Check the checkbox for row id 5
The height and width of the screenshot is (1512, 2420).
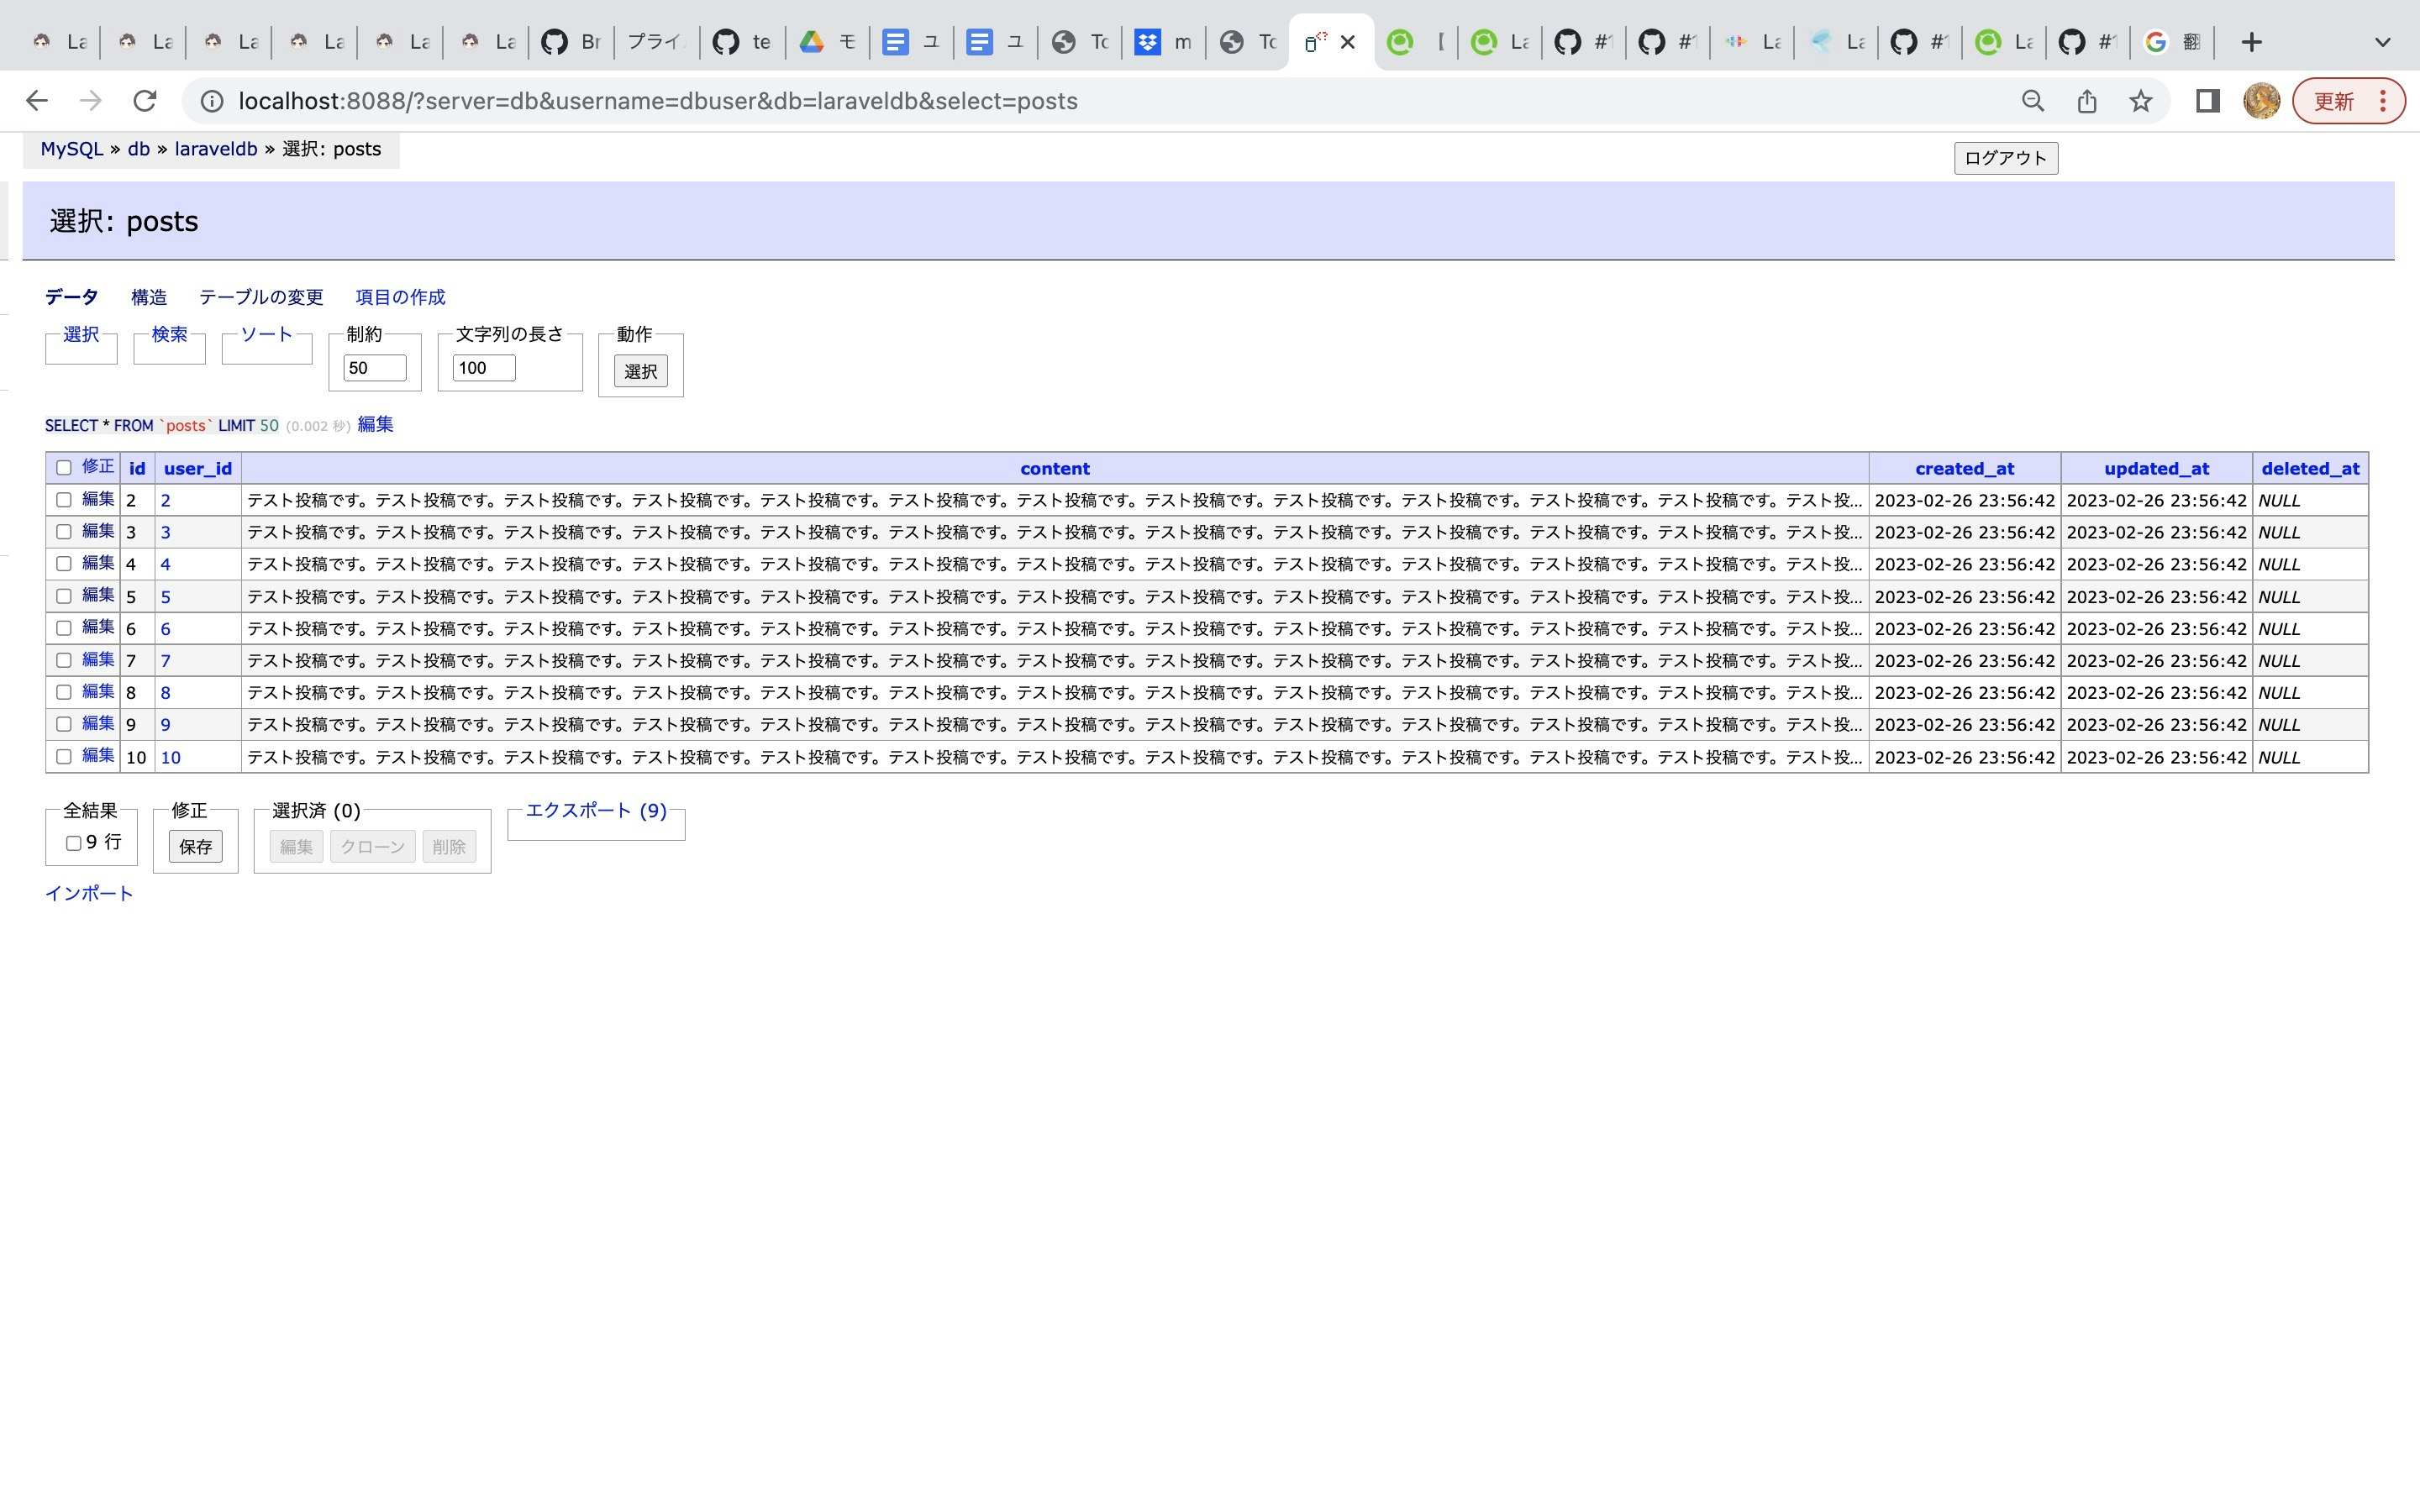click(64, 596)
